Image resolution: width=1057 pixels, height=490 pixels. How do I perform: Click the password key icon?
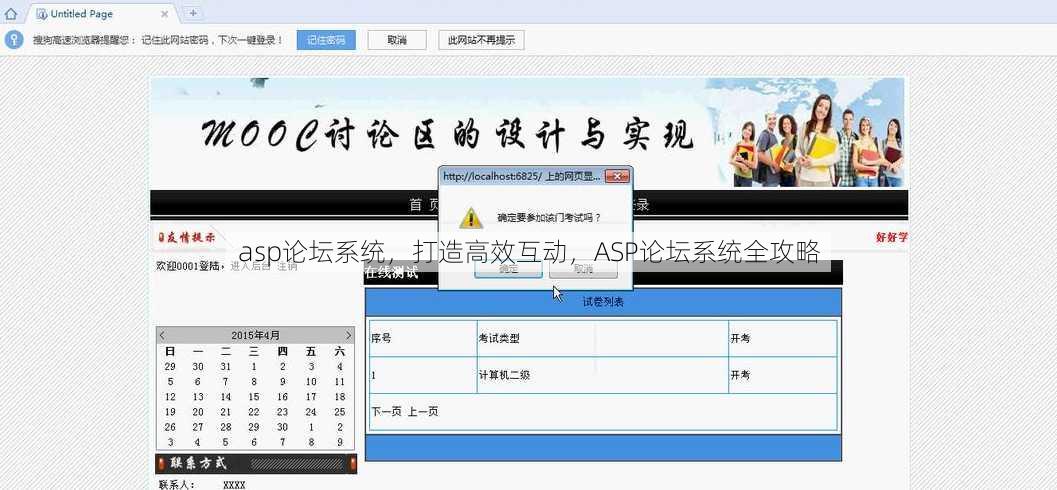tap(13, 40)
